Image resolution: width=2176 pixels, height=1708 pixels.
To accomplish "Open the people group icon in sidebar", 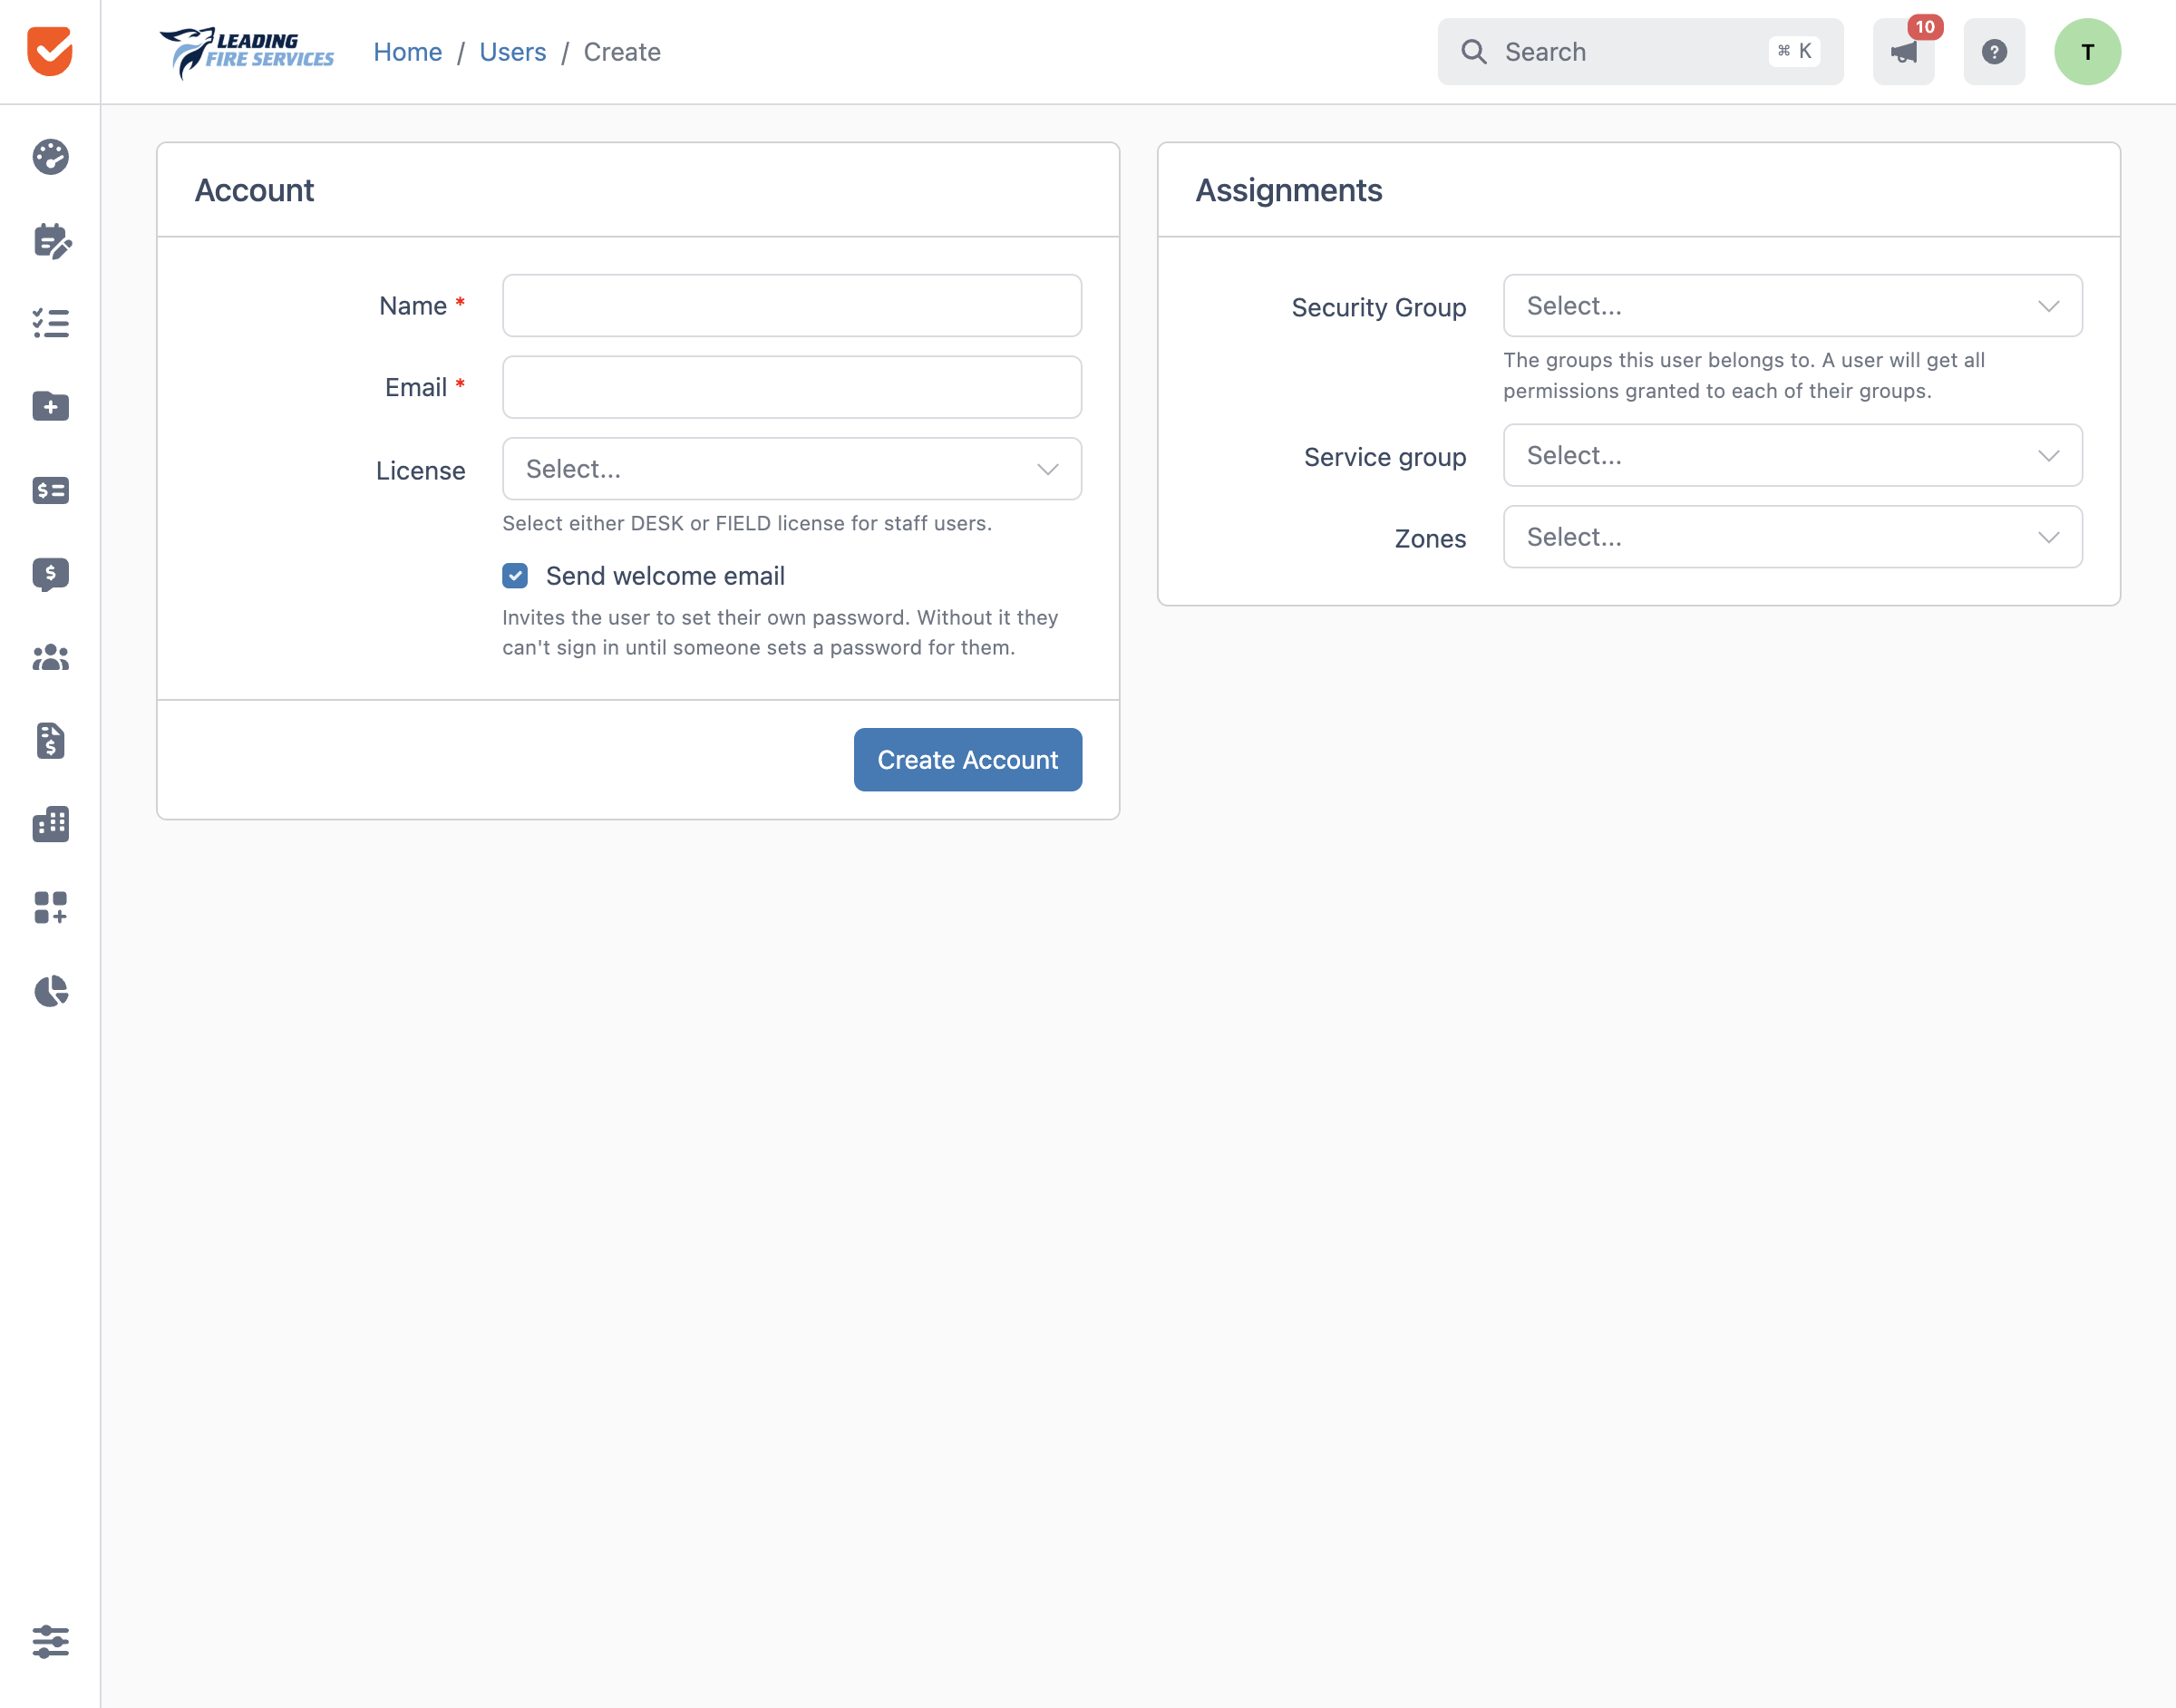I will [x=50, y=657].
